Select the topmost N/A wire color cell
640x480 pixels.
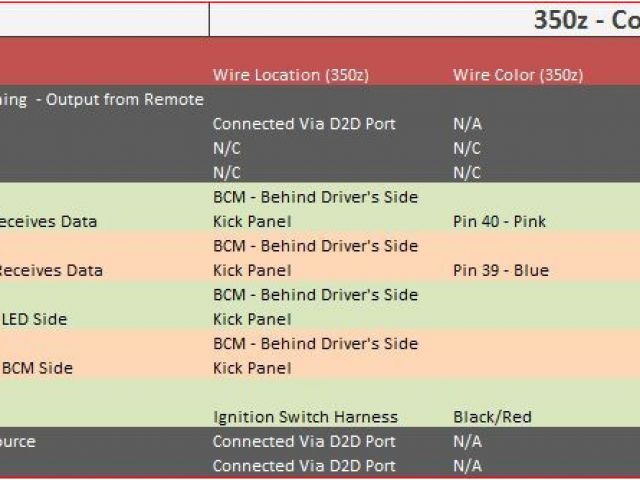pos(467,124)
